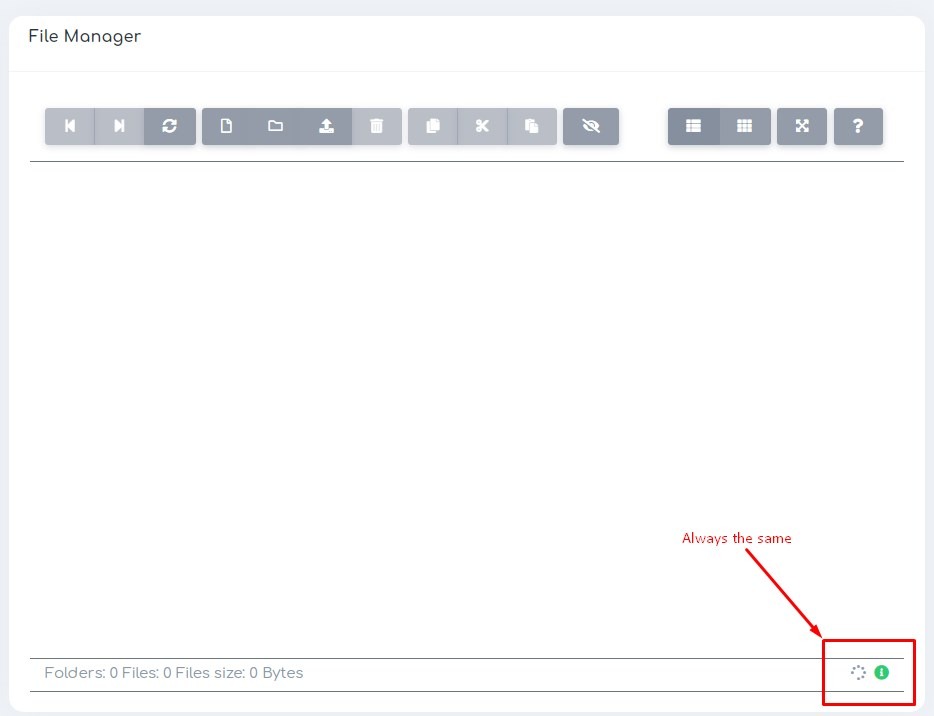This screenshot has width=934, height=716.
Task: Create a new folder
Action: 277,126
